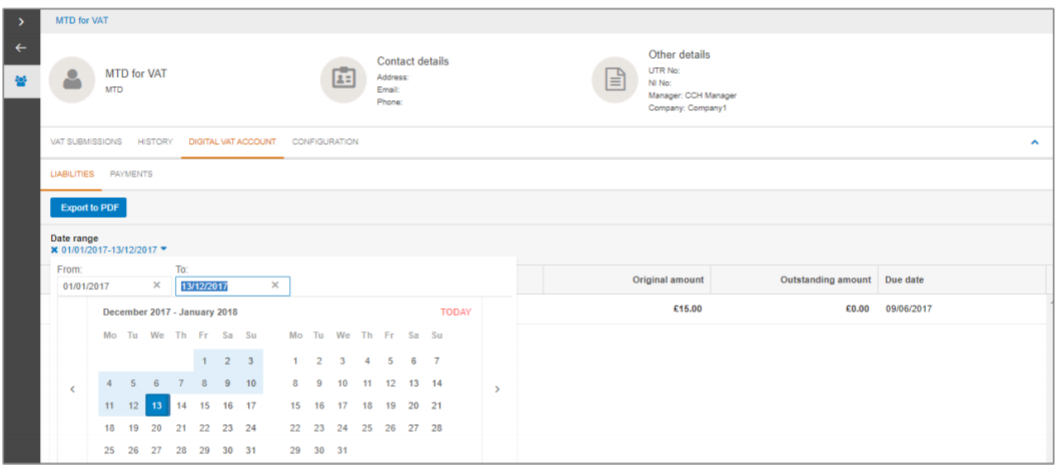Switch to the Payments sub-tab
This screenshot has width=1062, height=465.
131,174
